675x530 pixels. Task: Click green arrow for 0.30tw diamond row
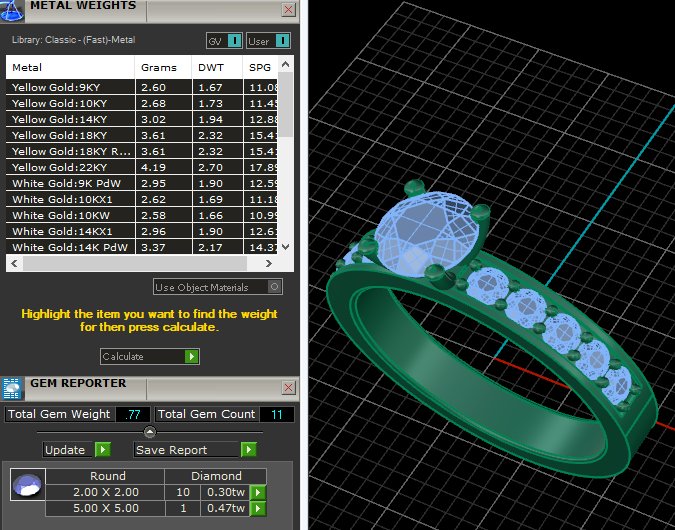(x=258, y=492)
